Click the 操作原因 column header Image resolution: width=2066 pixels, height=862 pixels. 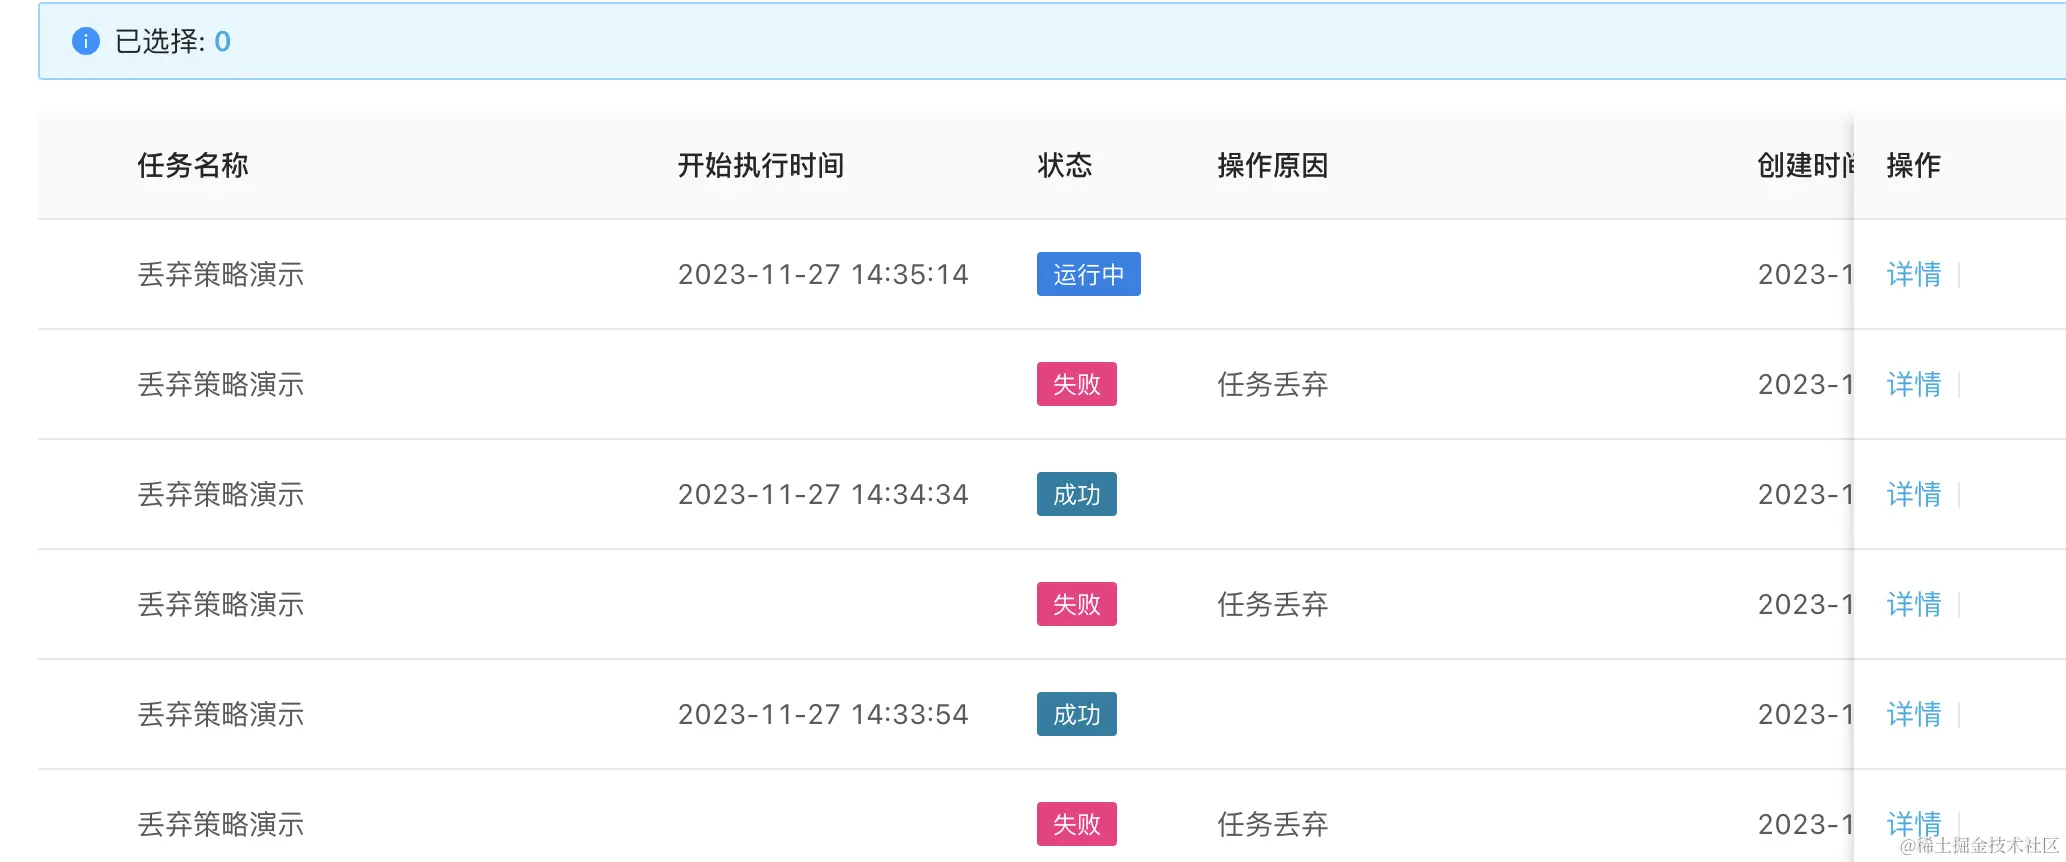(1272, 165)
